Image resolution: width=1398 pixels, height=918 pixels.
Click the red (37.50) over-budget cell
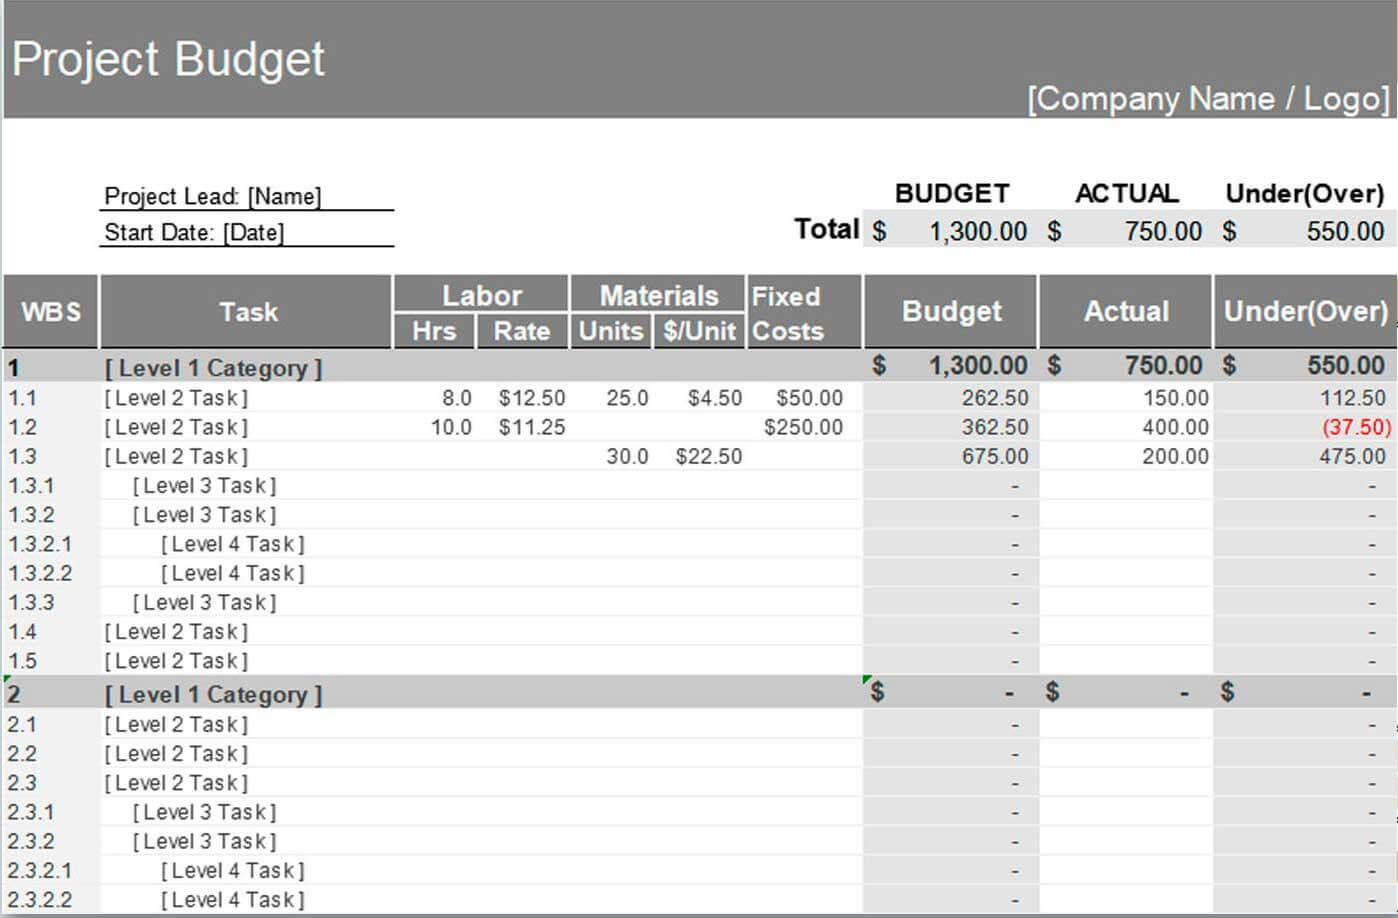pyautogui.click(x=1356, y=427)
